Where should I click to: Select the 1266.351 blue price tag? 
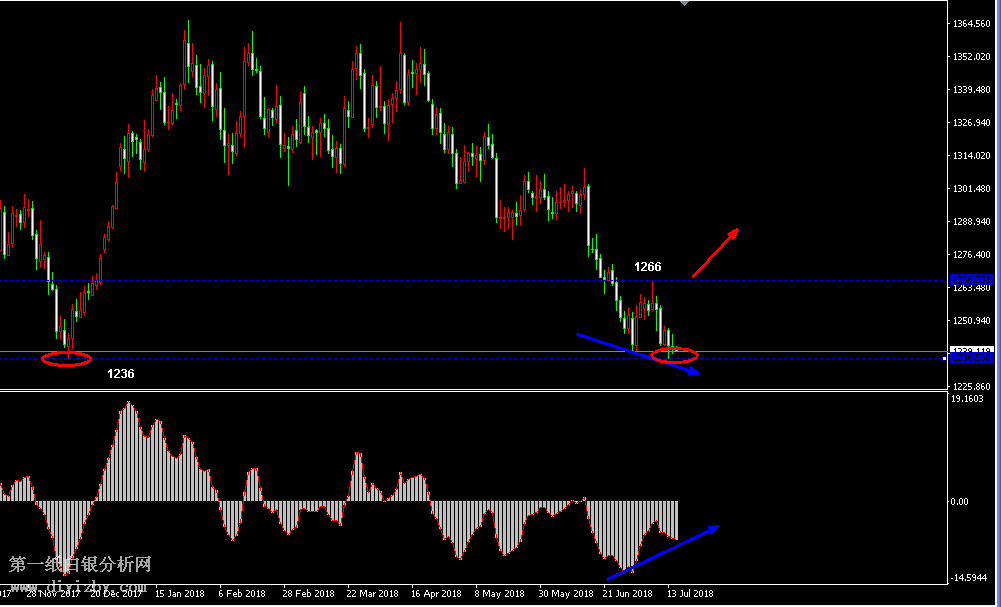[969, 279]
